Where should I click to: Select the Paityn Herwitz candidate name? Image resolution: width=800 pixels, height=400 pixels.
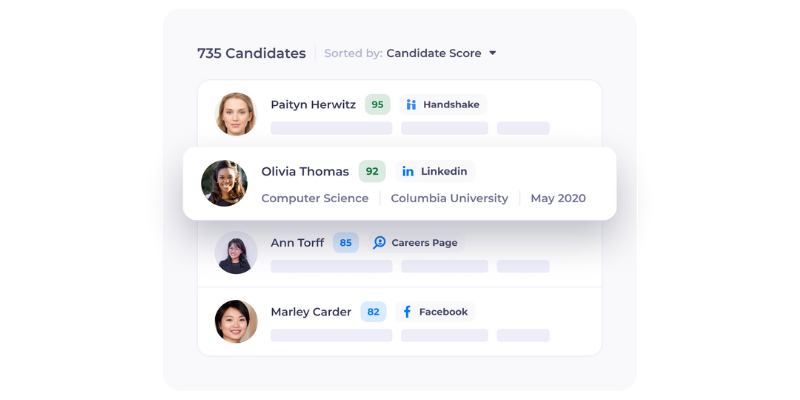pyautogui.click(x=313, y=104)
